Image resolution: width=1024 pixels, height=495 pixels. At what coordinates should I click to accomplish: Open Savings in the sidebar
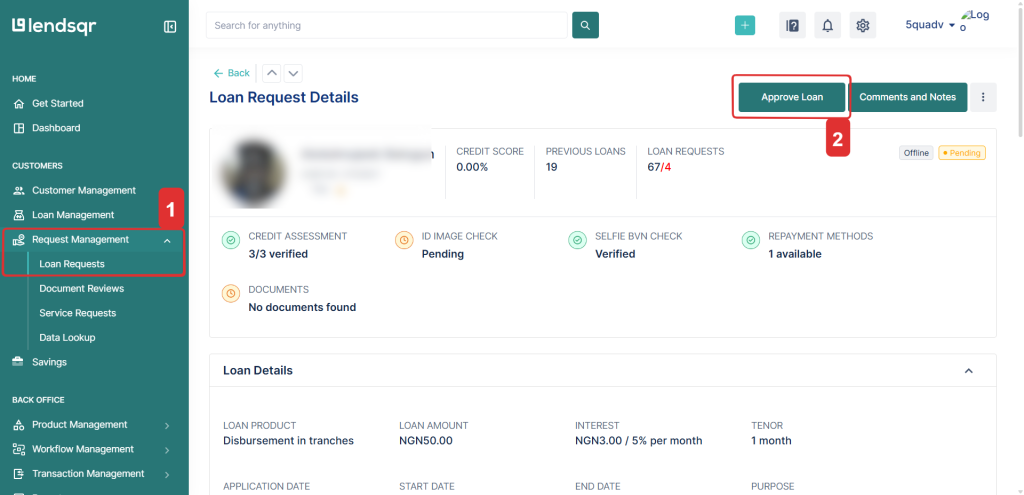pyautogui.click(x=50, y=362)
